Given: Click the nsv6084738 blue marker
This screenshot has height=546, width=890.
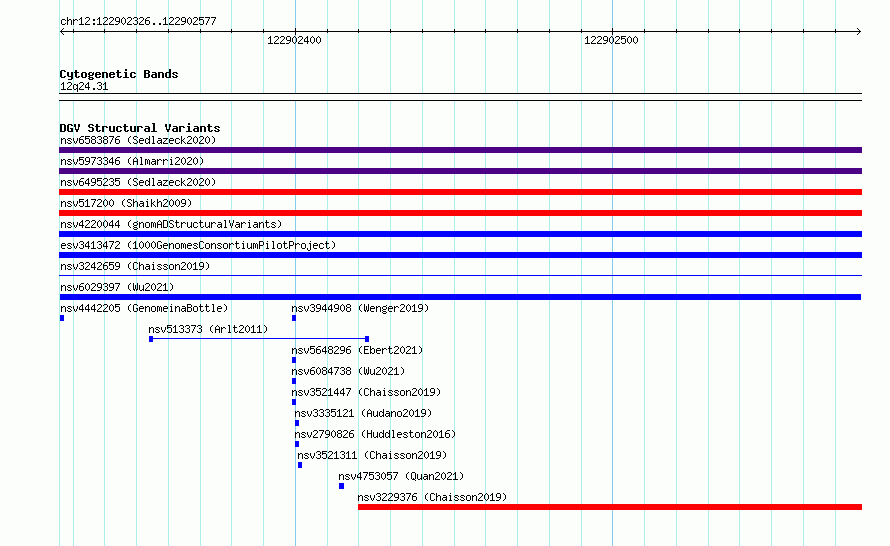Looking at the screenshot, I should click(x=294, y=381).
